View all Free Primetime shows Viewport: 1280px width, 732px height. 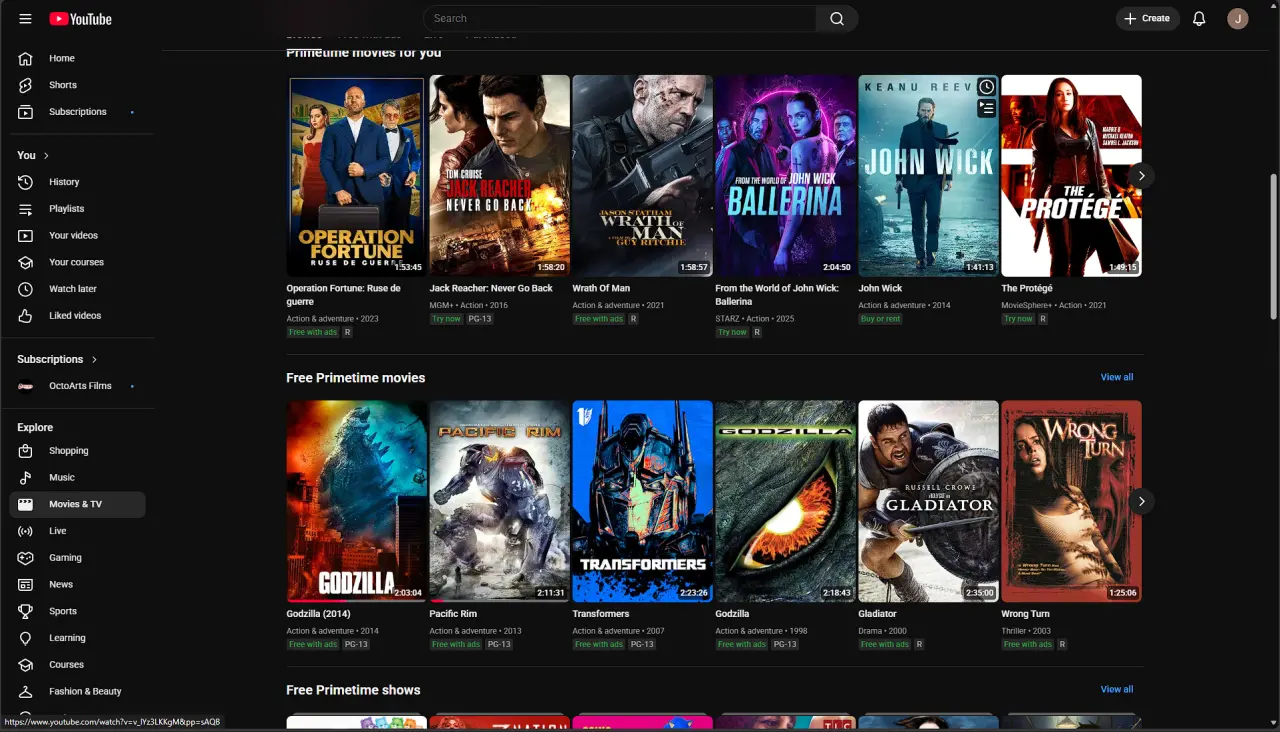click(x=1117, y=689)
